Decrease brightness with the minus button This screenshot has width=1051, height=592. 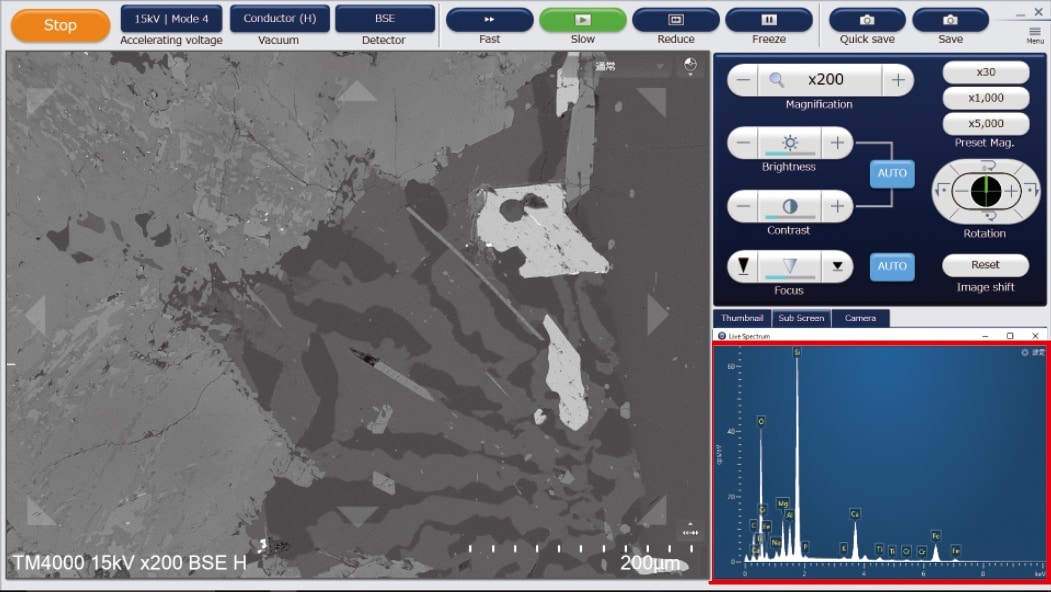click(743, 143)
